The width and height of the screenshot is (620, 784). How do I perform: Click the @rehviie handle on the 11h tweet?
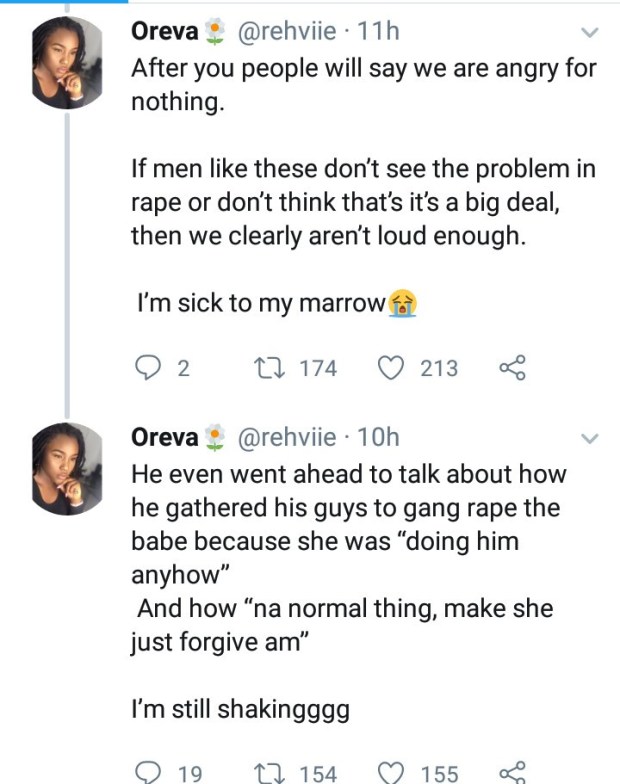[x=285, y=32]
